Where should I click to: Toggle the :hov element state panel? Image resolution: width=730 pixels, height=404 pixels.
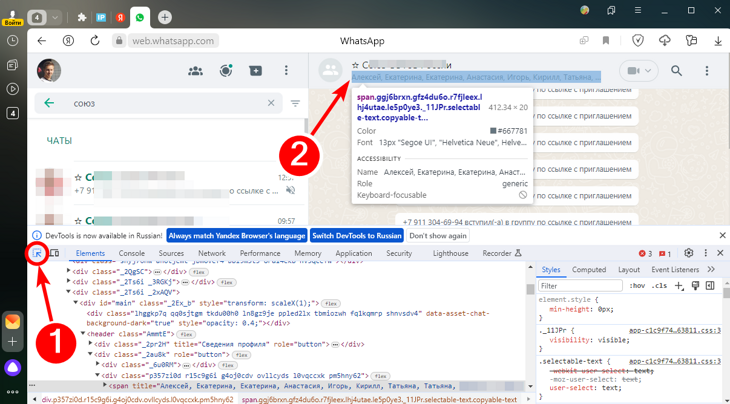click(637, 286)
